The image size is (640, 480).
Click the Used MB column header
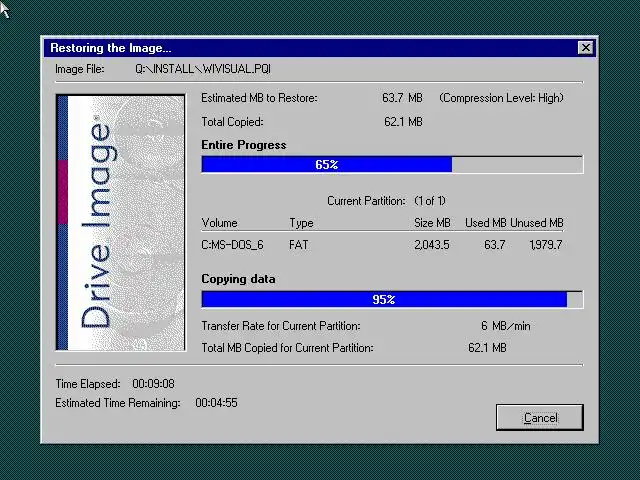click(x=485, y=223)
